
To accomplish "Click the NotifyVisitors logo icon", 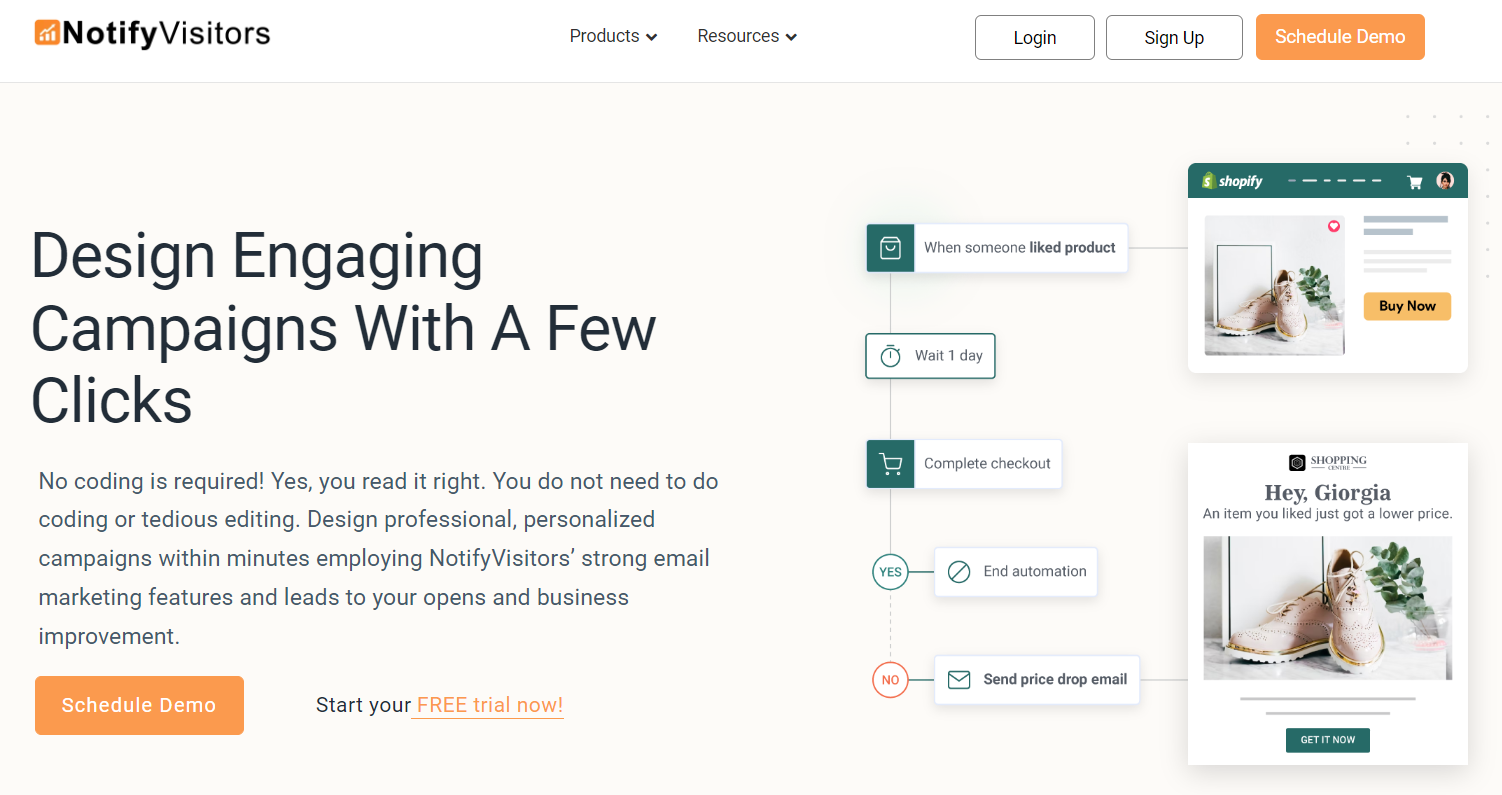I will (47, 33).
